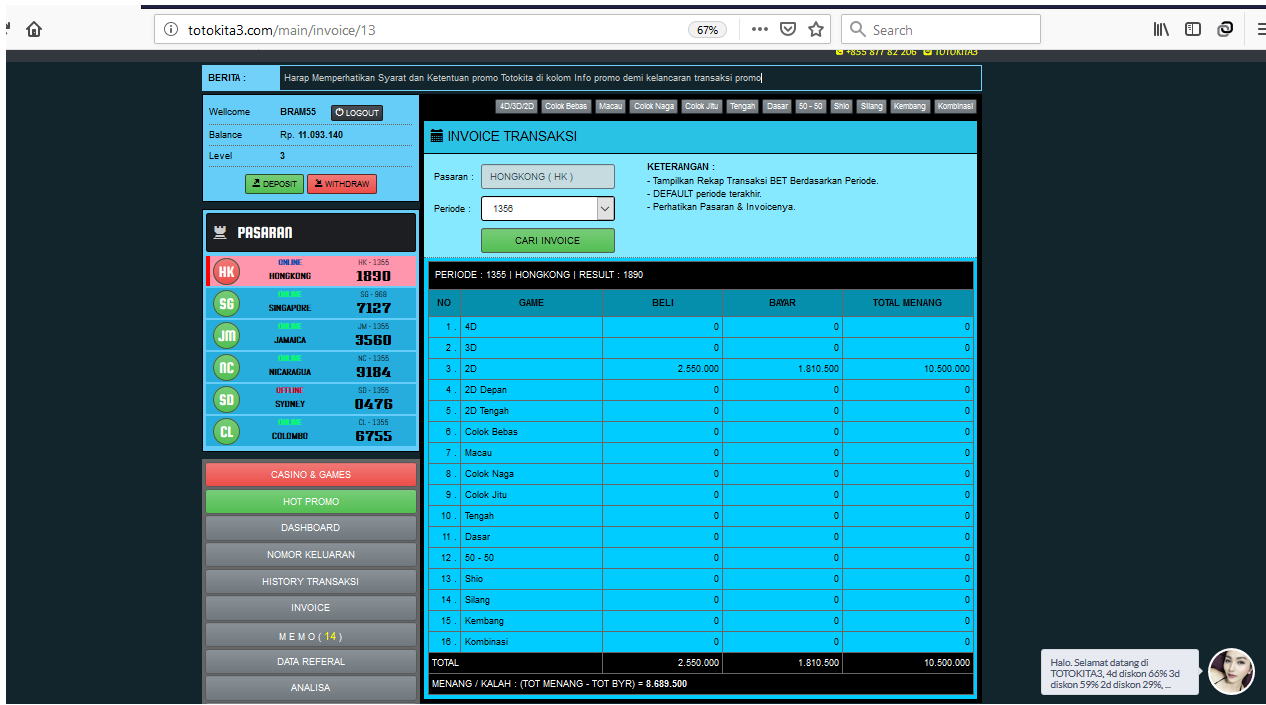Viewport: 1266px width, 705px height.
Task: Select the SG Singapore market icon
Action: [226, 303]
